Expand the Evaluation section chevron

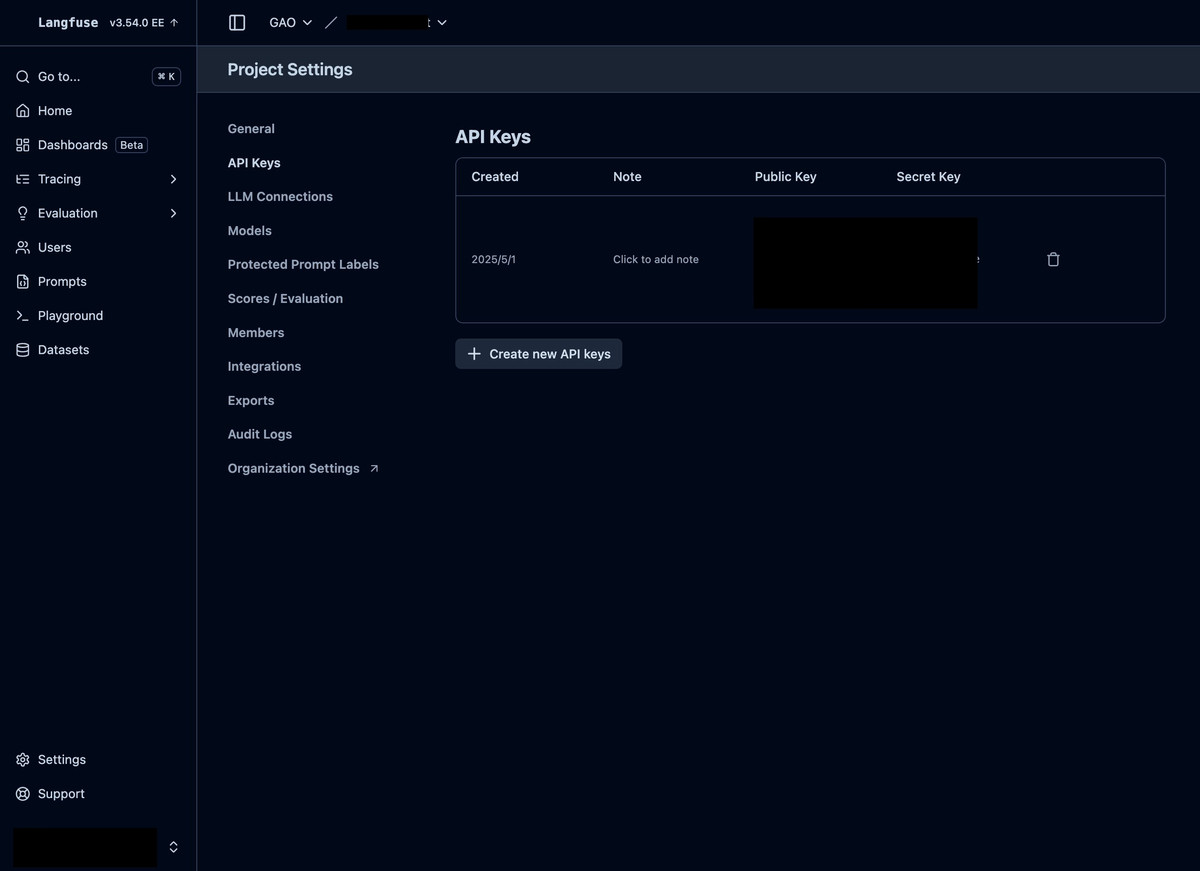[173, 213]
